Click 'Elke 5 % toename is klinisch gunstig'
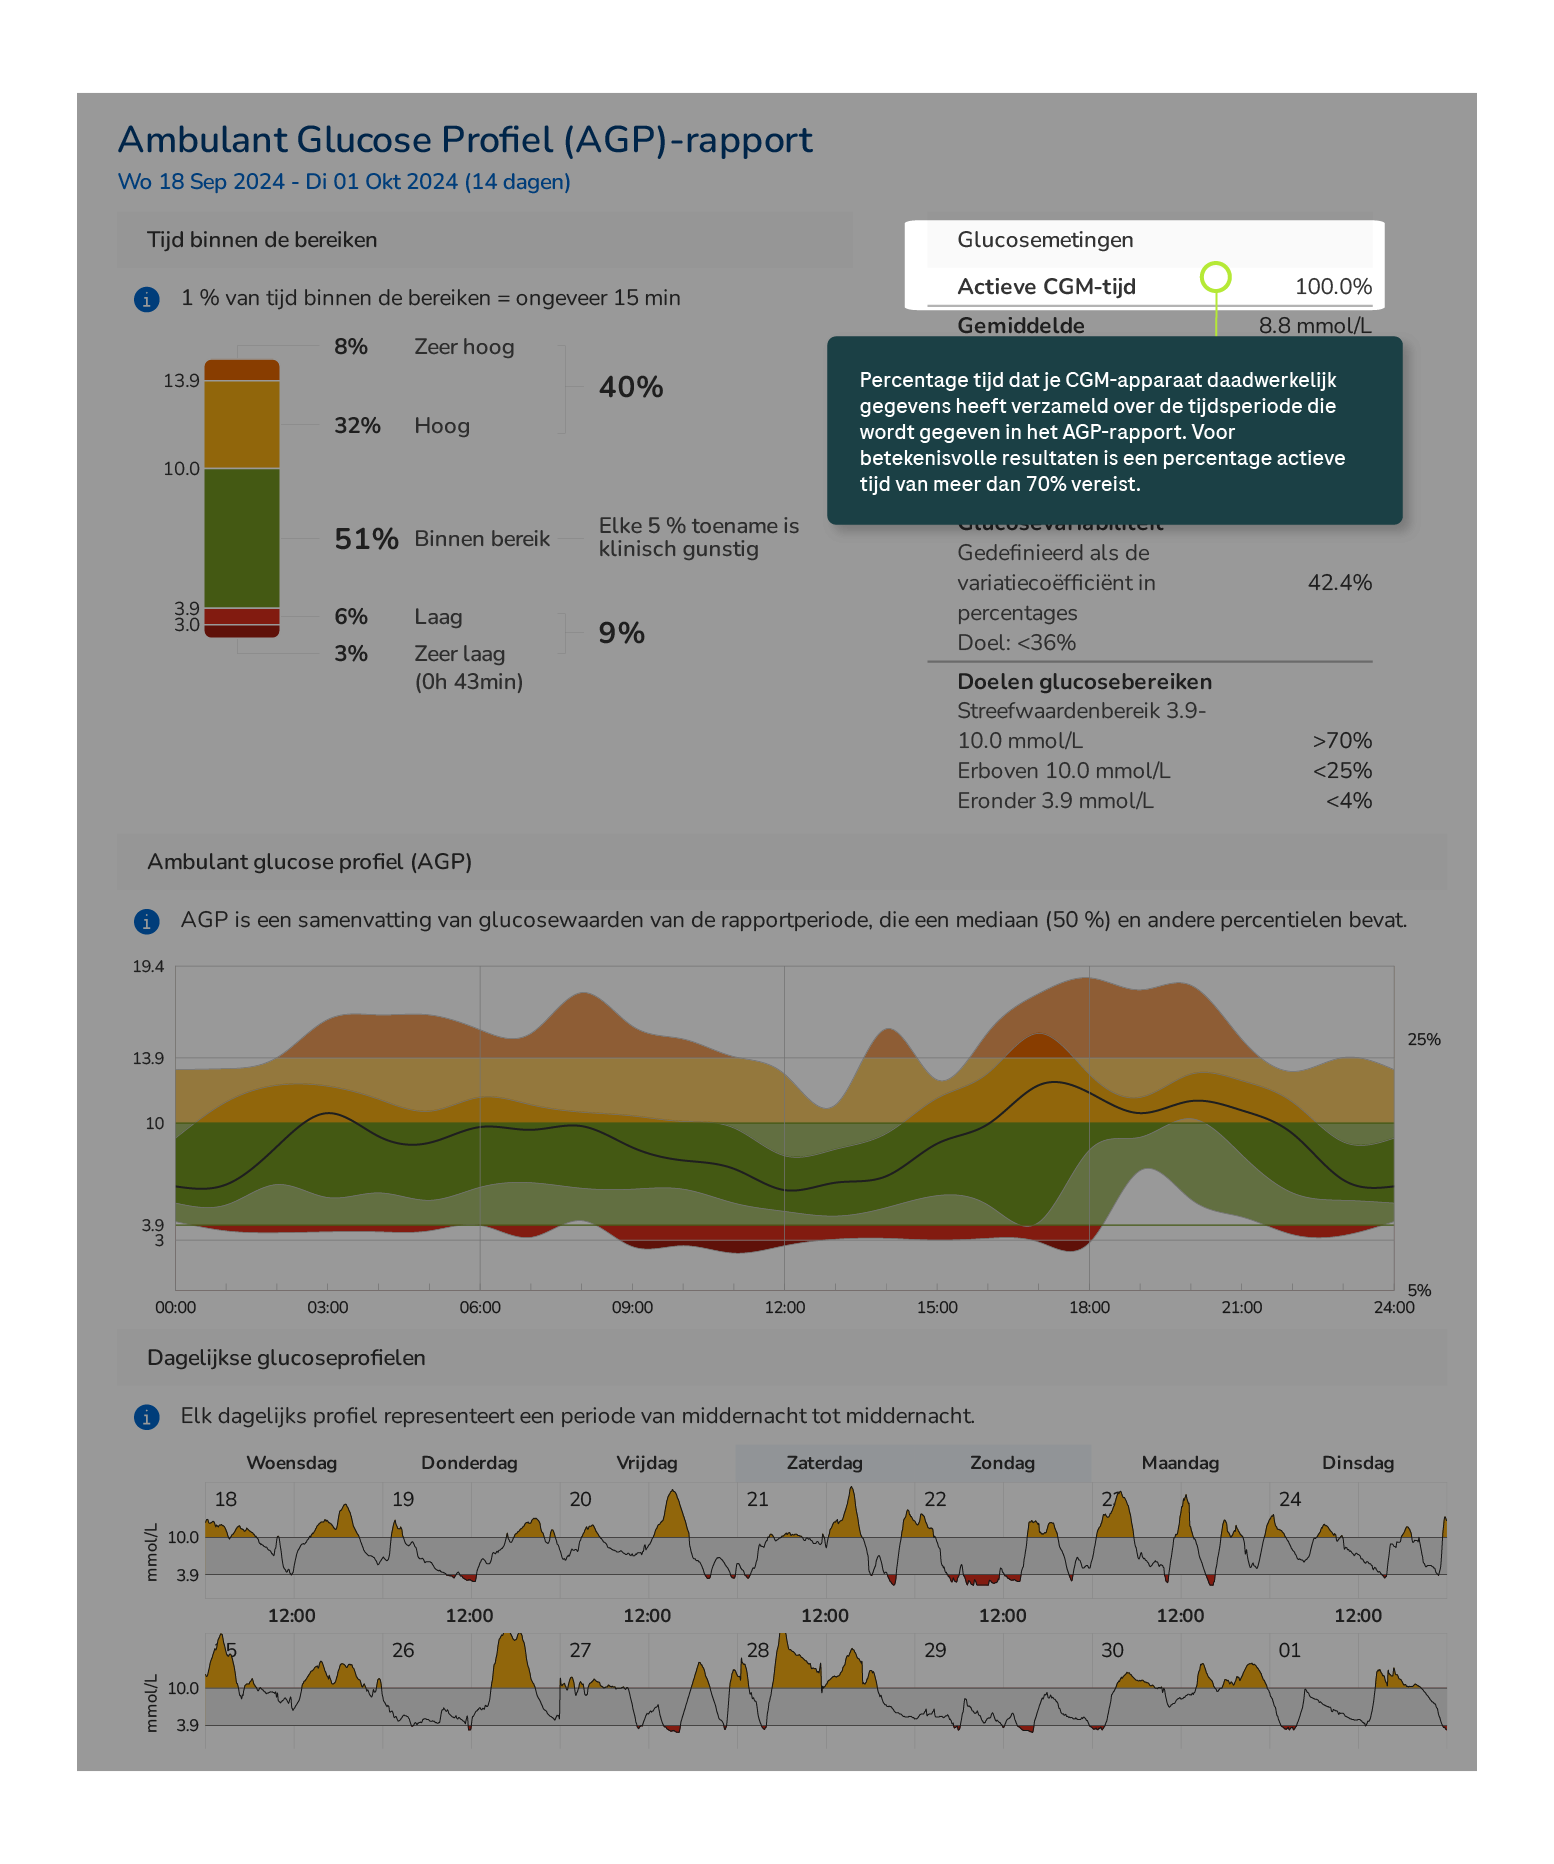1554x1864 pixels. pyautogui.click(x=699, y=537)
